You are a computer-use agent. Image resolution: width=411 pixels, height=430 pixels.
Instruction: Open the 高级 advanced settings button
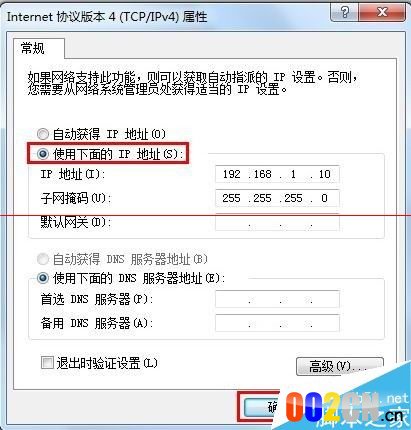(340, 367)
